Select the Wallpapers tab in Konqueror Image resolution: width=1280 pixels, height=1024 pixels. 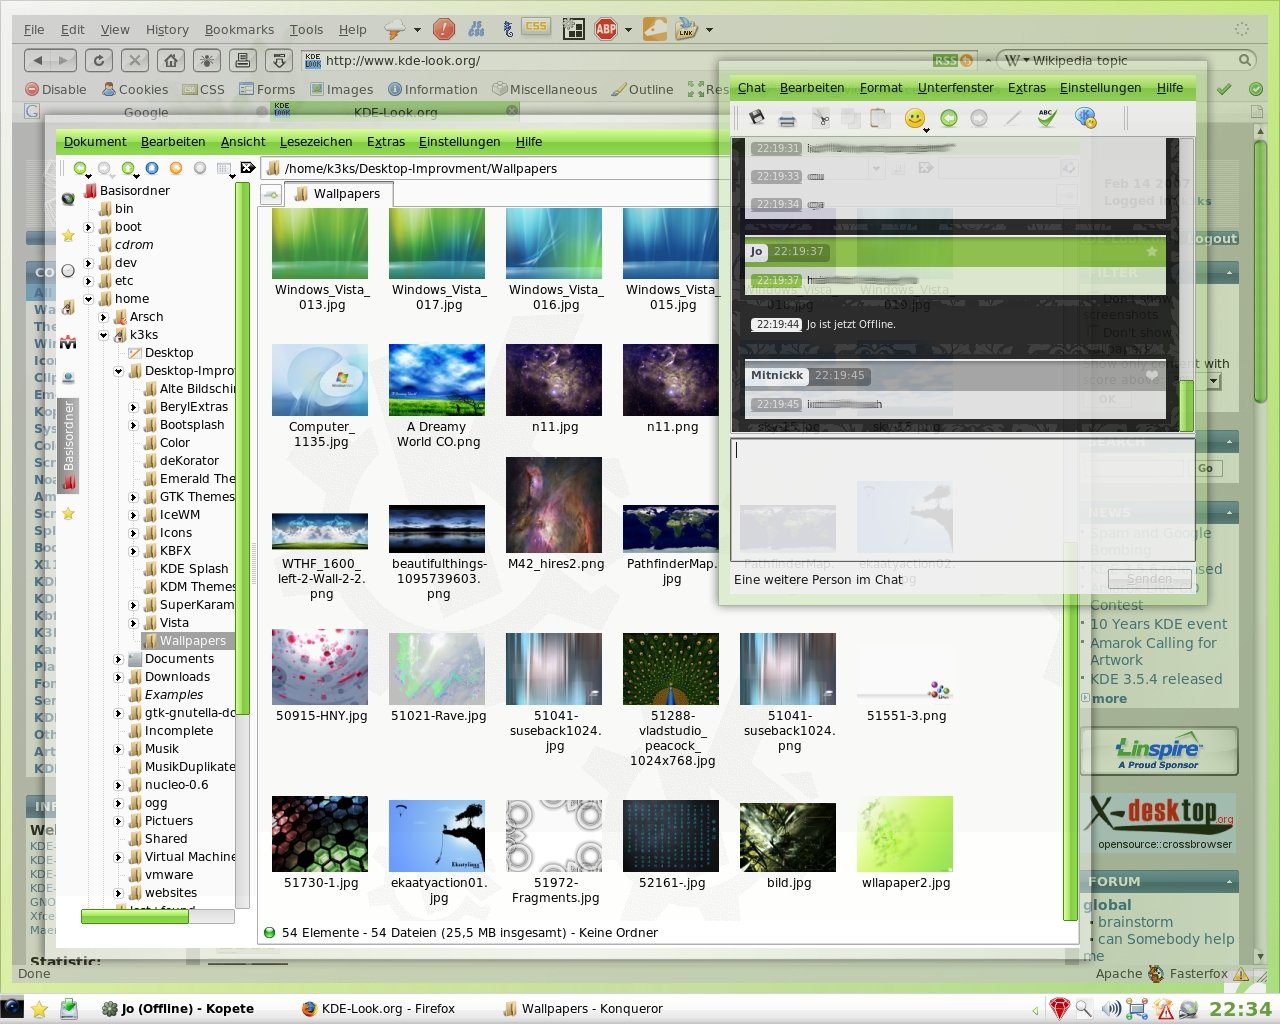point(338,194)
